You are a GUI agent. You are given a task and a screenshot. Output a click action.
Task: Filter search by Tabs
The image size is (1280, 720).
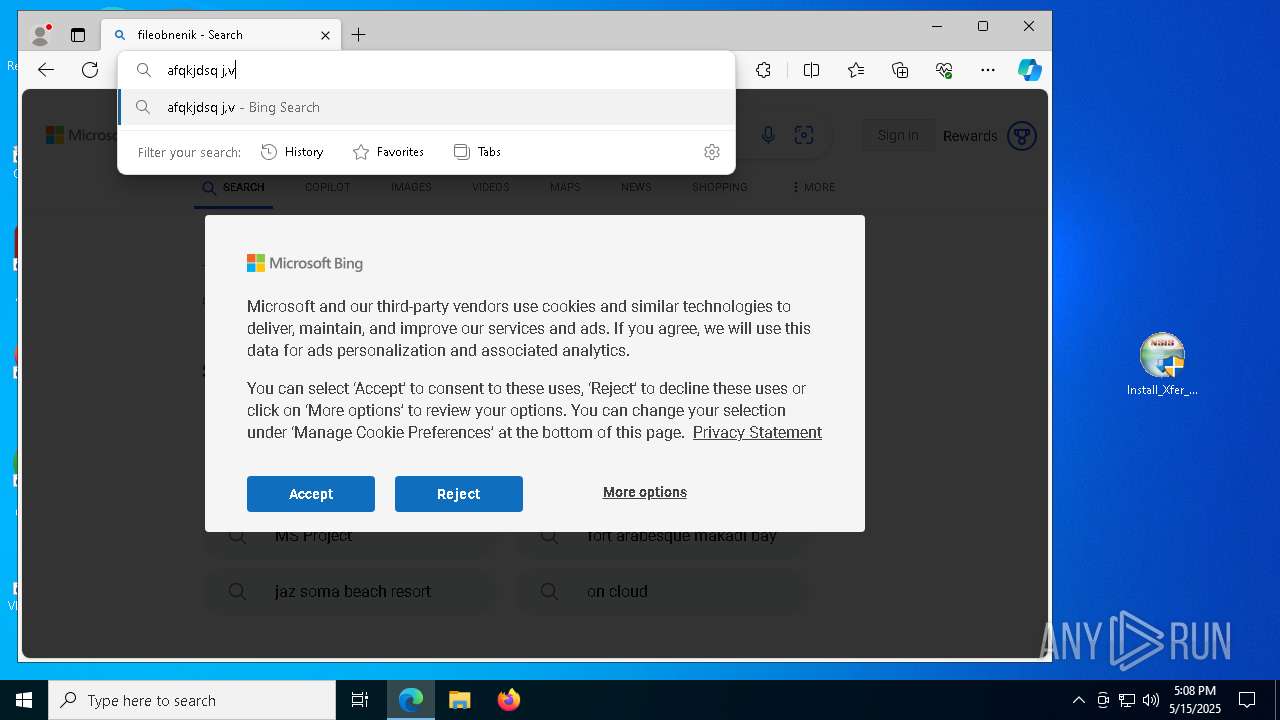pyautogui.click(x=477, y=152)
